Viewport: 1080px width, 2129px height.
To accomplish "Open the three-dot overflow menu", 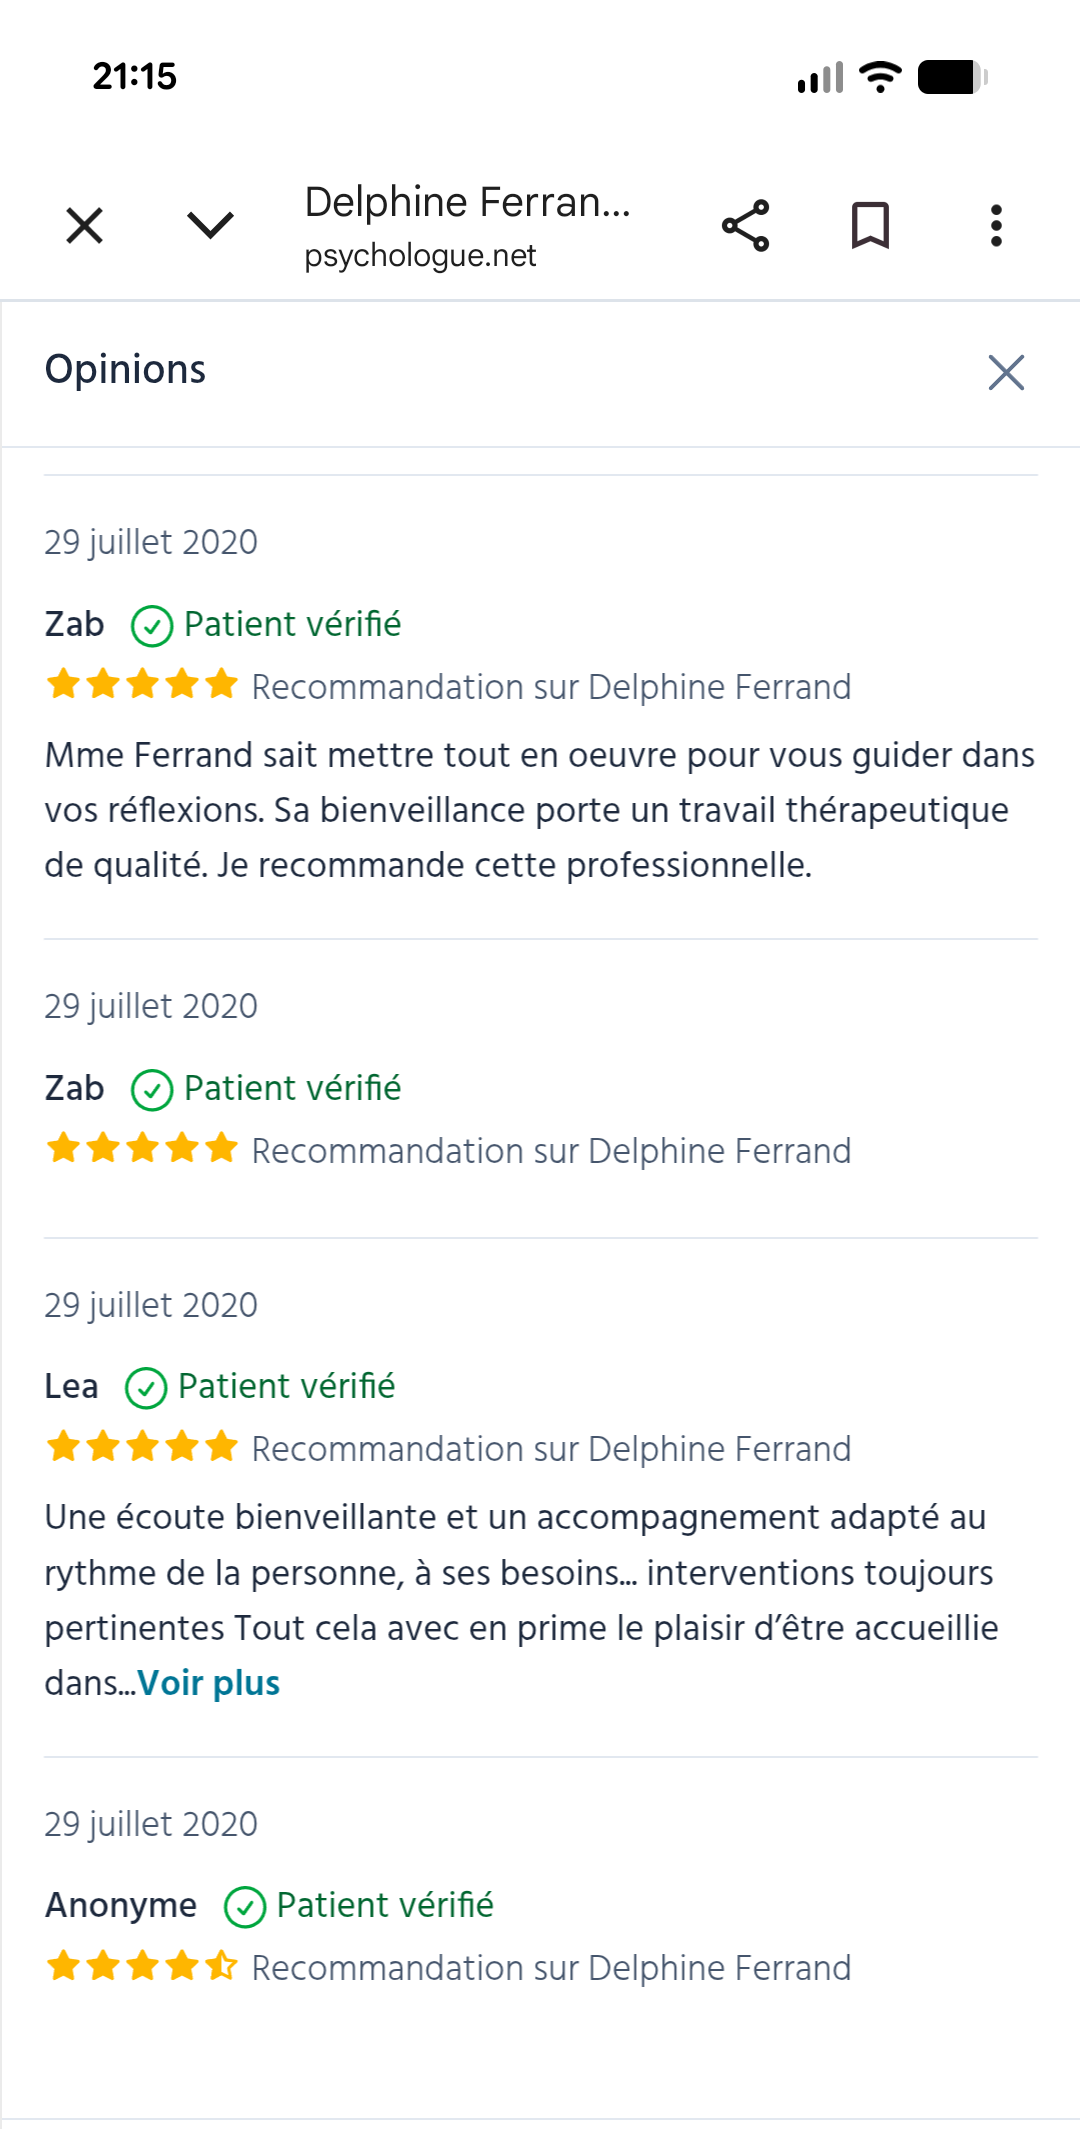I will click(x=996, y=225).
